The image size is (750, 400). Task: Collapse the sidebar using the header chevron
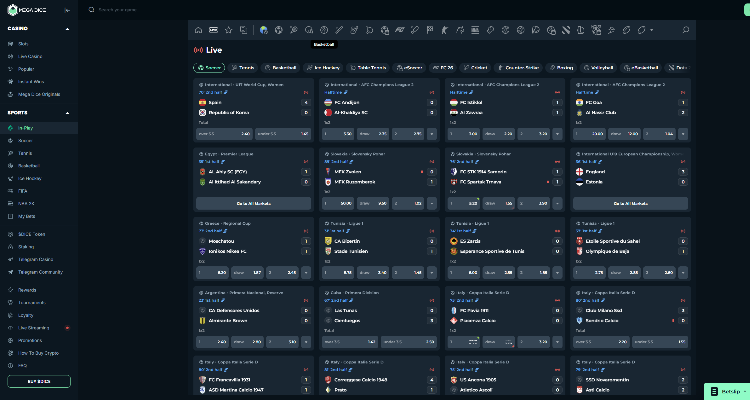tap(67, 9)
